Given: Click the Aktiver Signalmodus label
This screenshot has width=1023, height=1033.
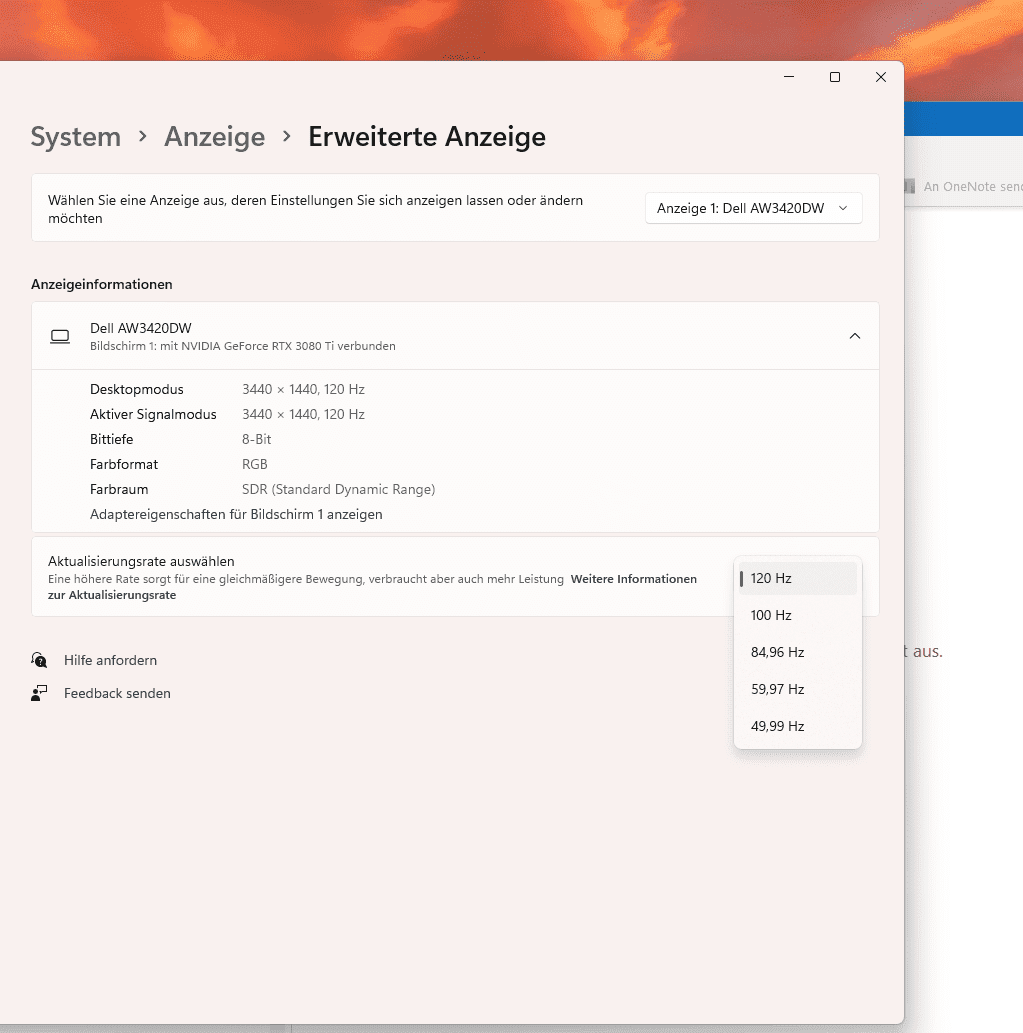Looking at the screenshot, I should point(153,414).
